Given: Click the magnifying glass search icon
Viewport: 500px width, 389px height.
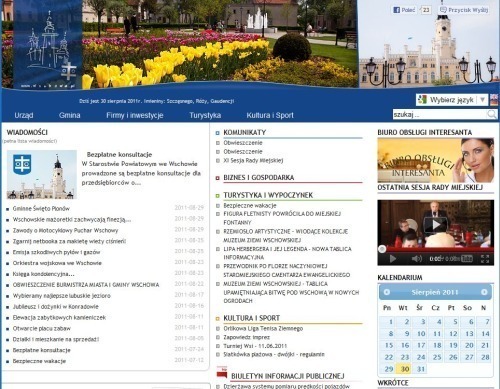Looking at the screenshot, I should [x=492, y=114].
